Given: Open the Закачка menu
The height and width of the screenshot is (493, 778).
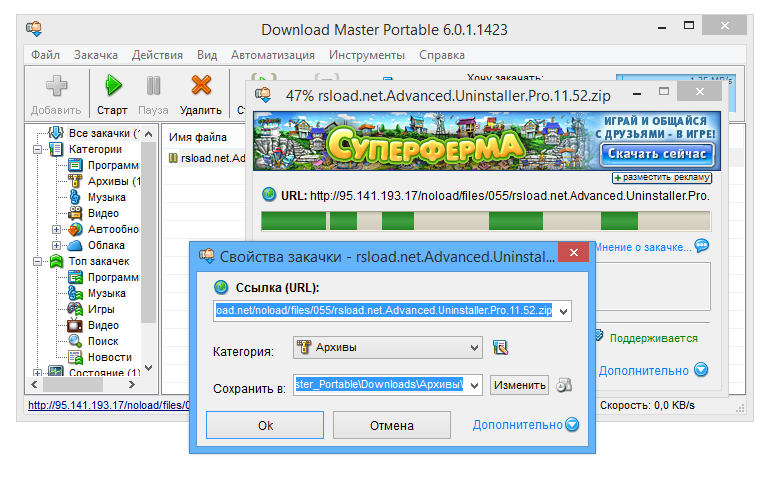Looking at the screenshot, I should pos(96,55).
